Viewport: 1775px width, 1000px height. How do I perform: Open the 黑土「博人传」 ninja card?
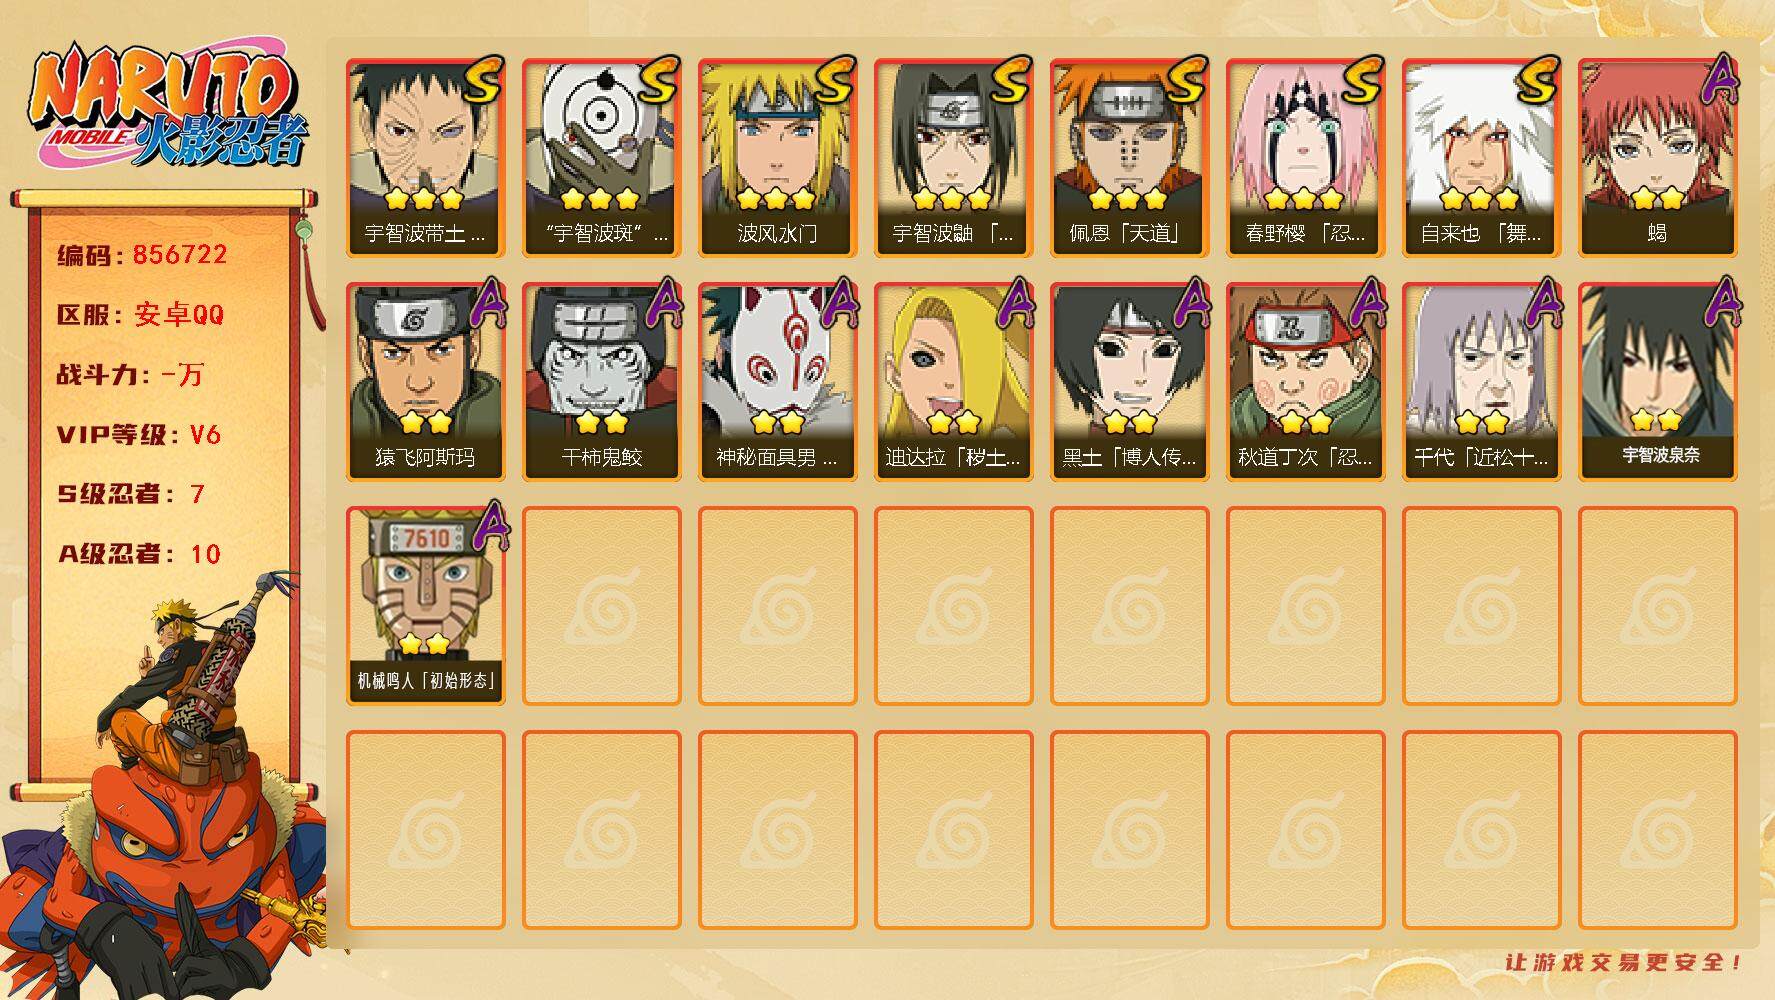pyautogui.click(x=1129, y=382)
